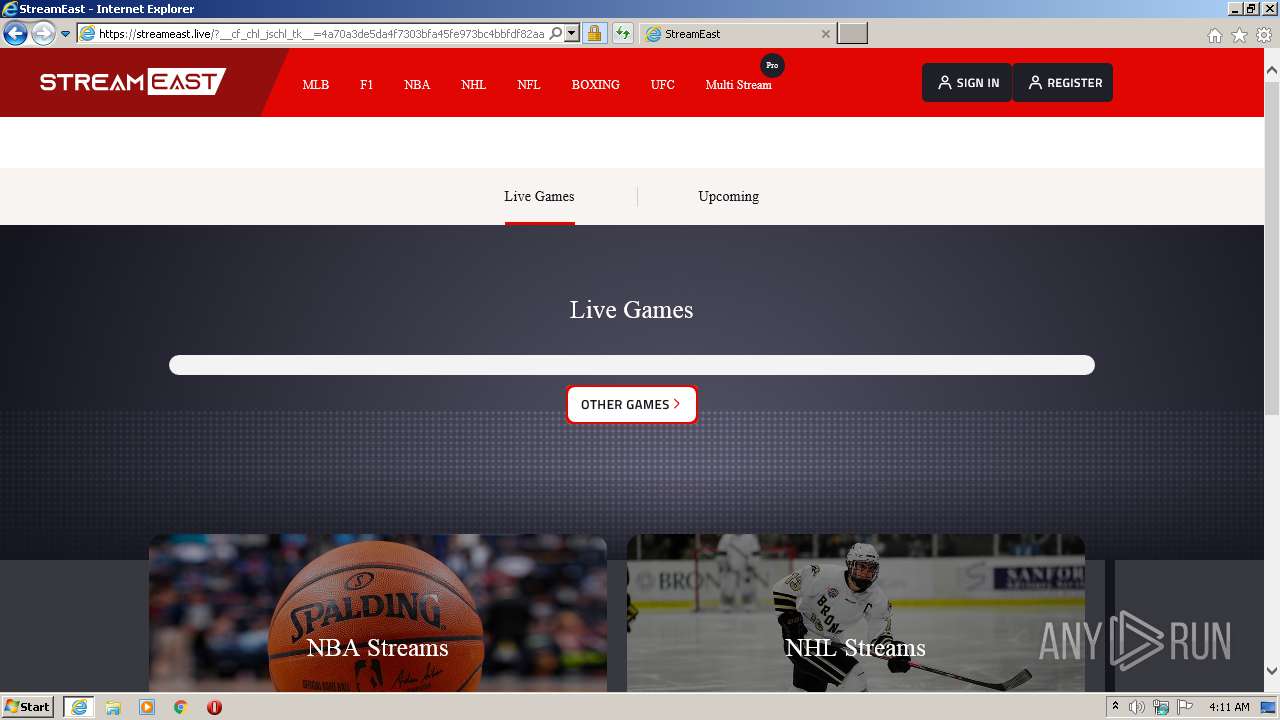Click the SIGN IN button
The height and width of the screenshot is (720, 1280).
967,83
